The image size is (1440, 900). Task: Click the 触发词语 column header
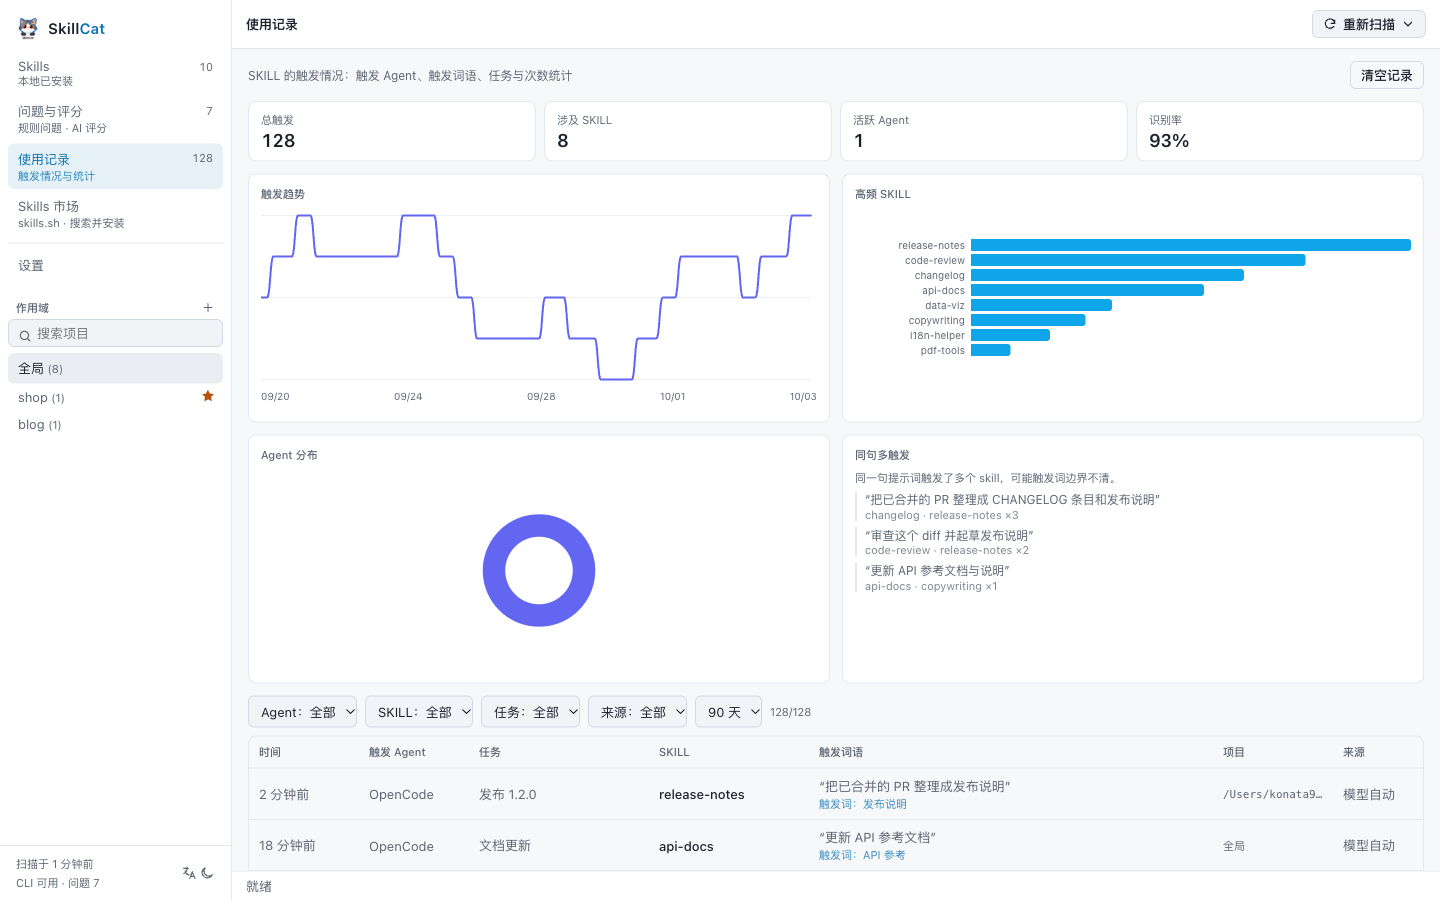pyautogui.click(x=841, y=752)
